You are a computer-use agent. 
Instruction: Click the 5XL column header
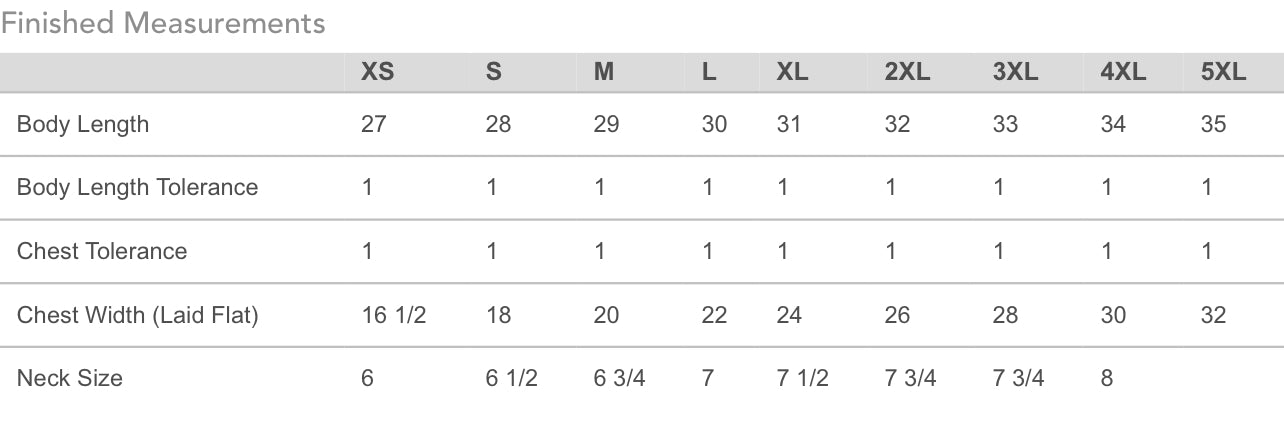(x=1224, y=72)
